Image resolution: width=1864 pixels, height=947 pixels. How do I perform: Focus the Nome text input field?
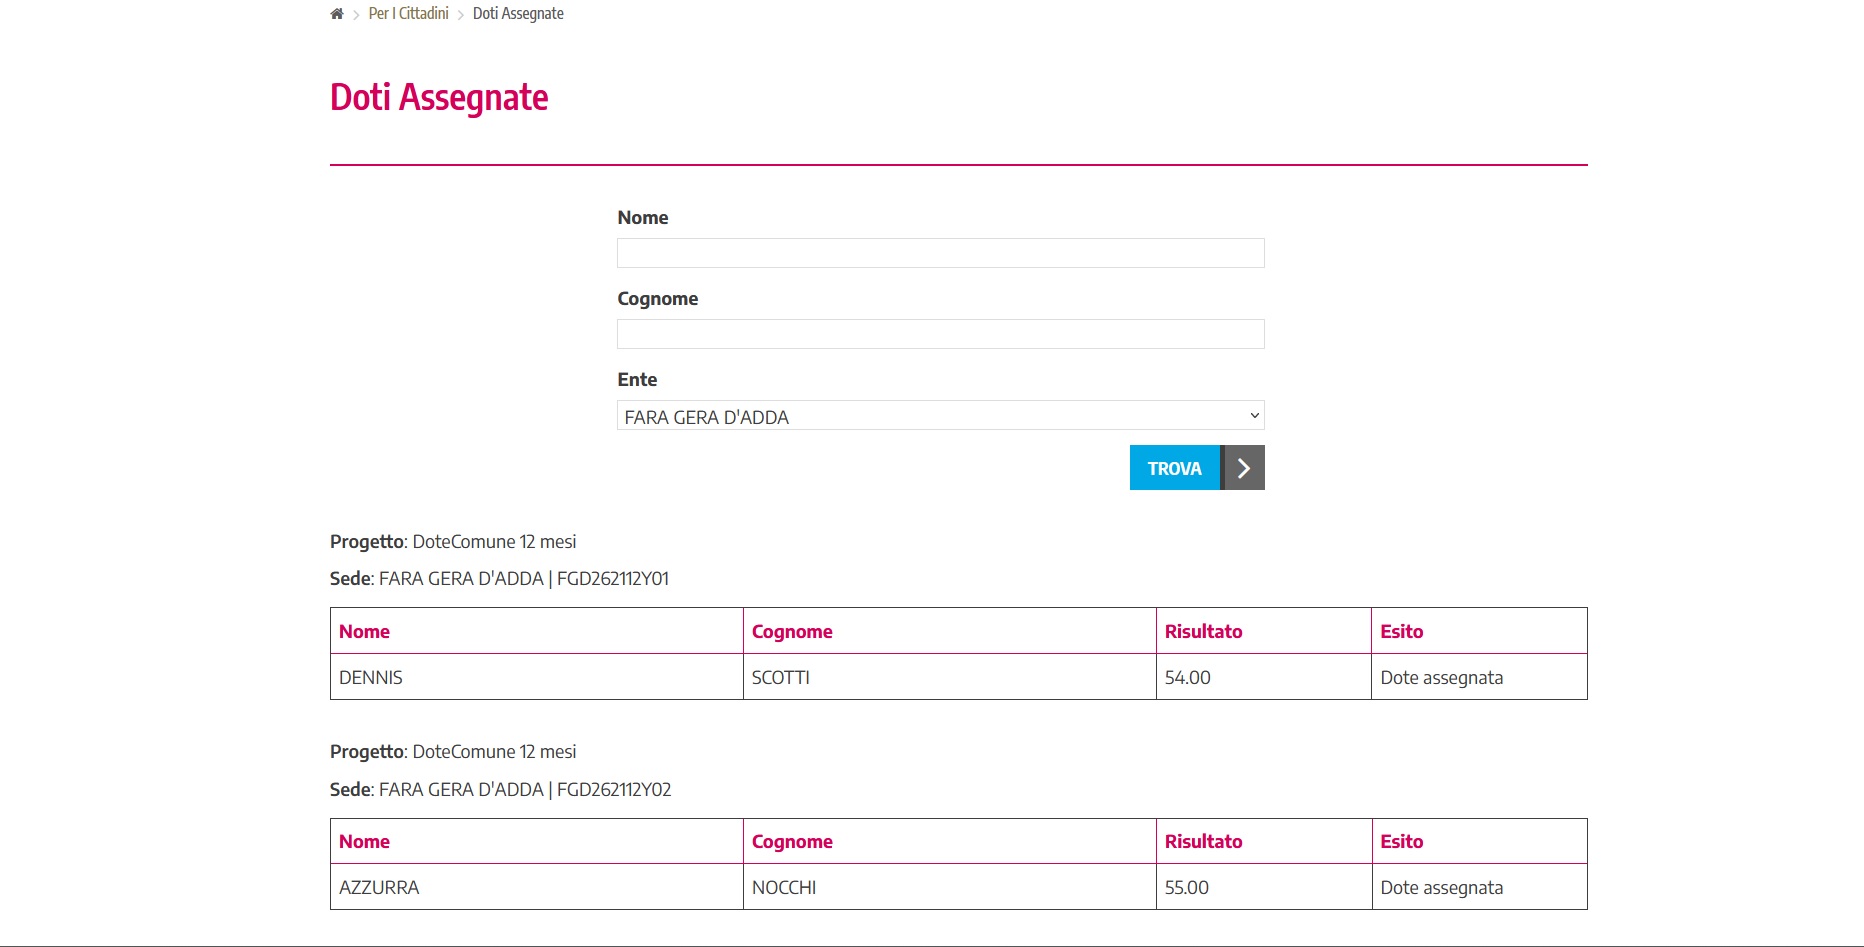click(x=940, y=253)
